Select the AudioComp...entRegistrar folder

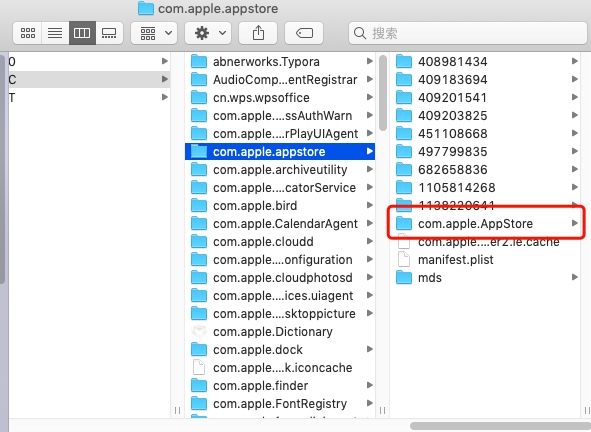pyautogui.click(x=280, y=80)
